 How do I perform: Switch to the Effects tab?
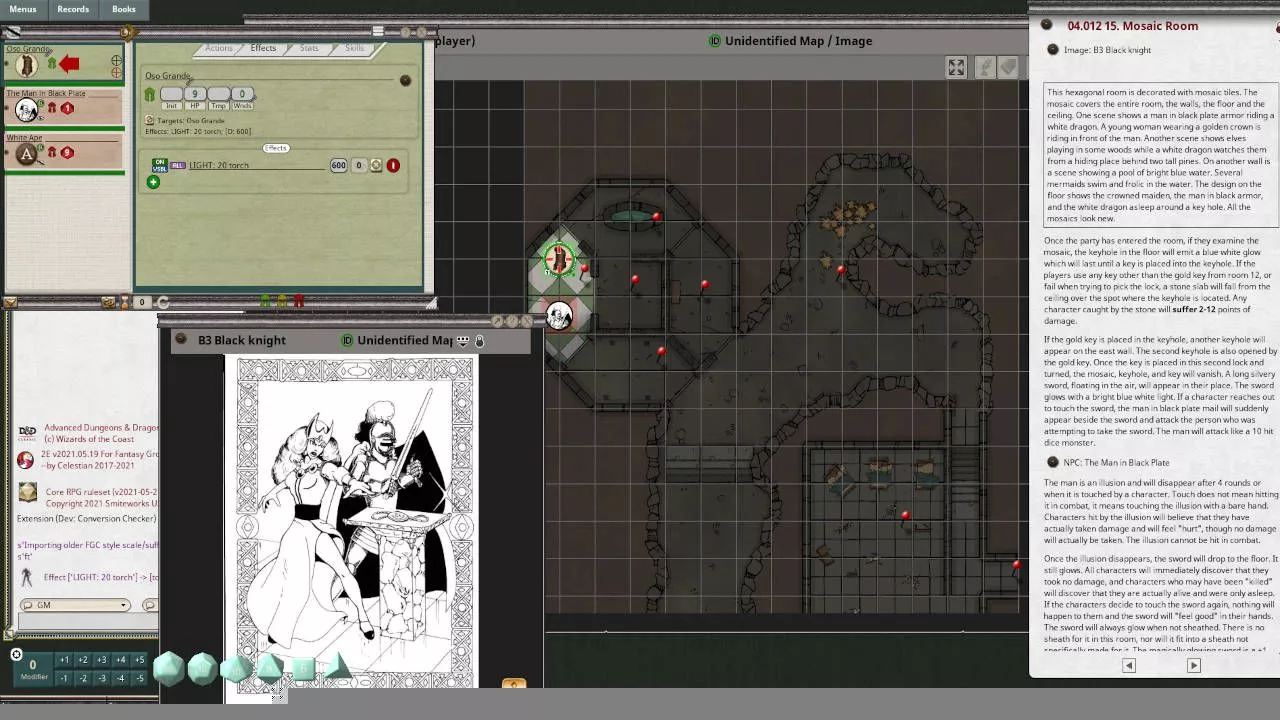(x=263, y=48)
